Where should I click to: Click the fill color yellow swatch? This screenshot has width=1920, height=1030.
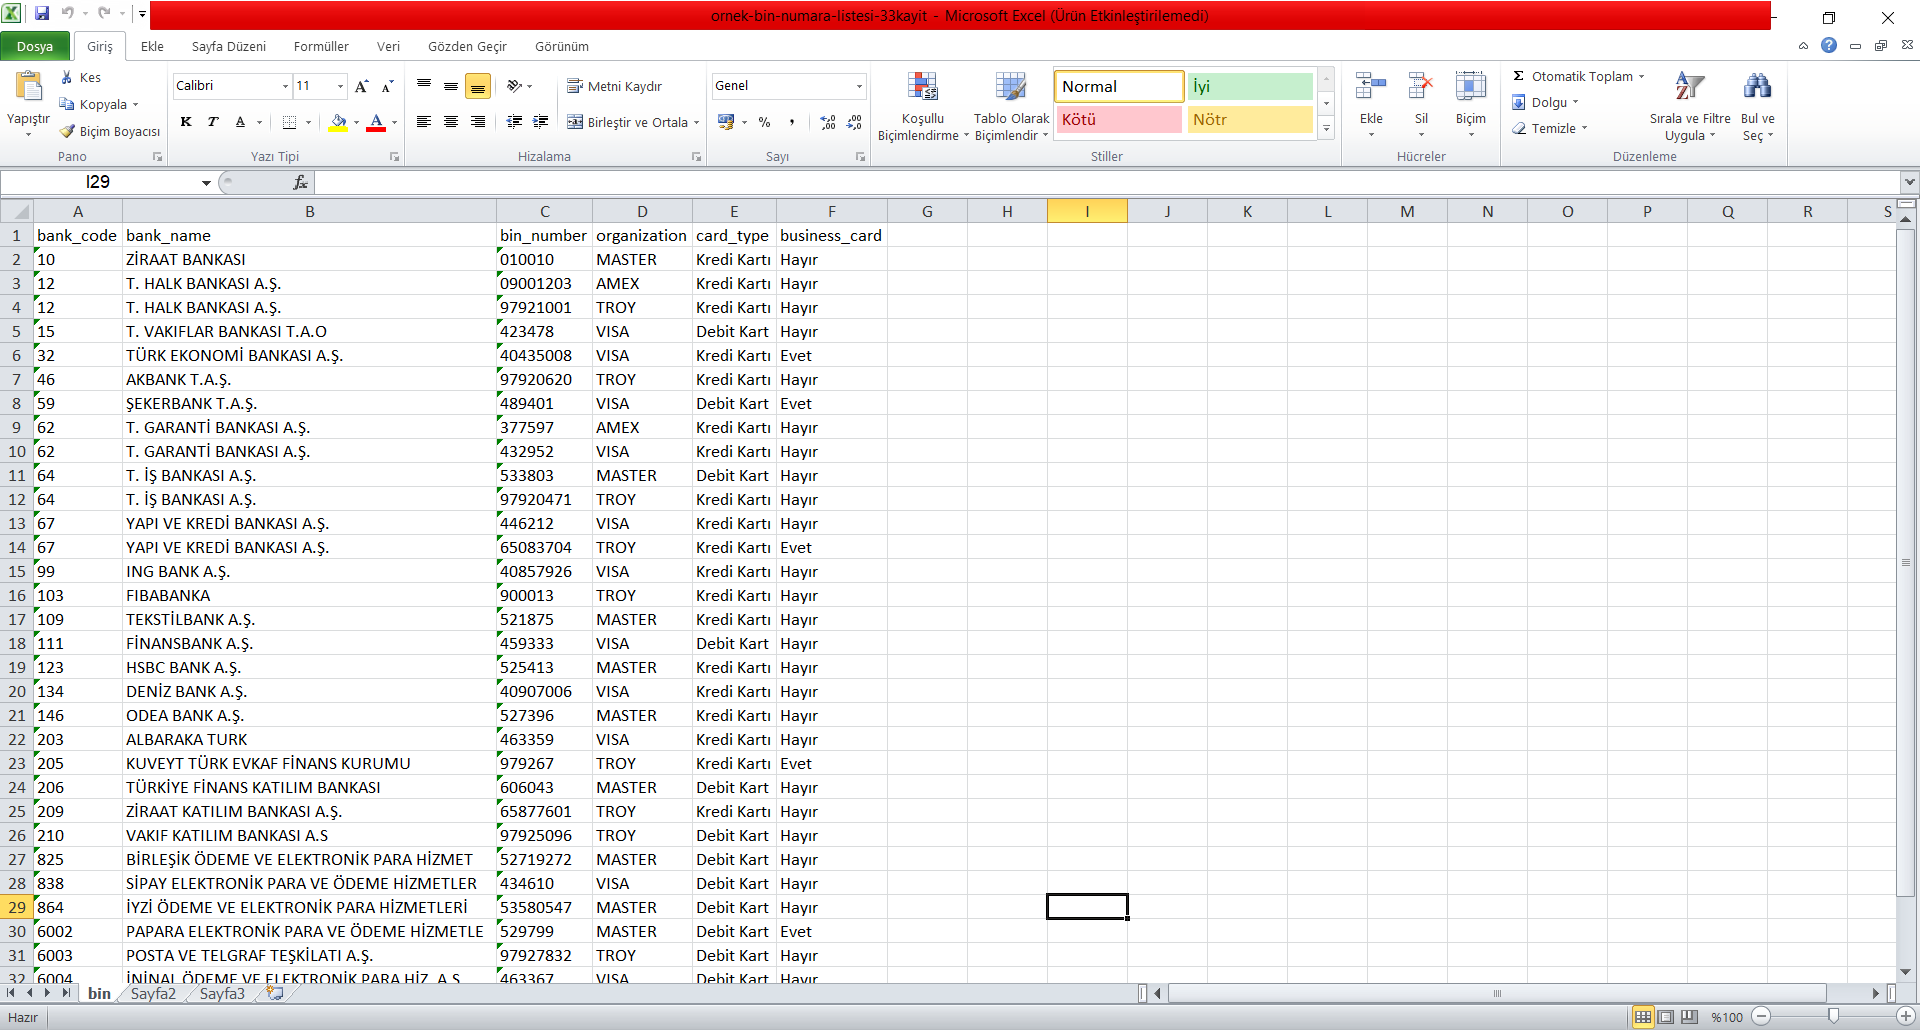pos(338,123)
